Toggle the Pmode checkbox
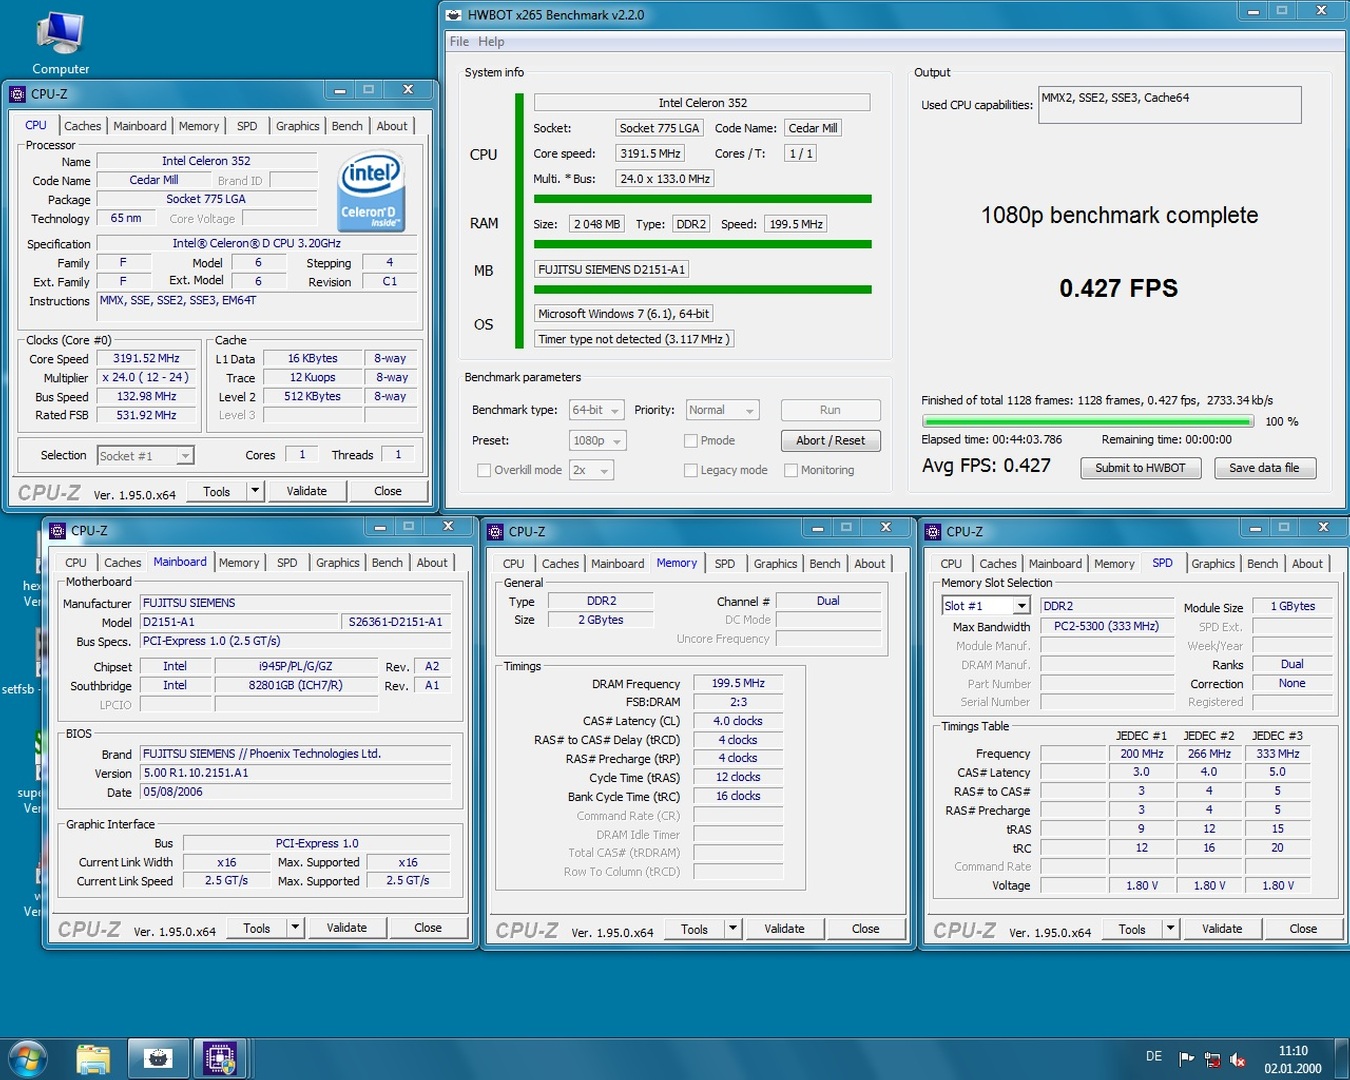This screenshot has width=1350, height=1080. click(x=690, y=441)
